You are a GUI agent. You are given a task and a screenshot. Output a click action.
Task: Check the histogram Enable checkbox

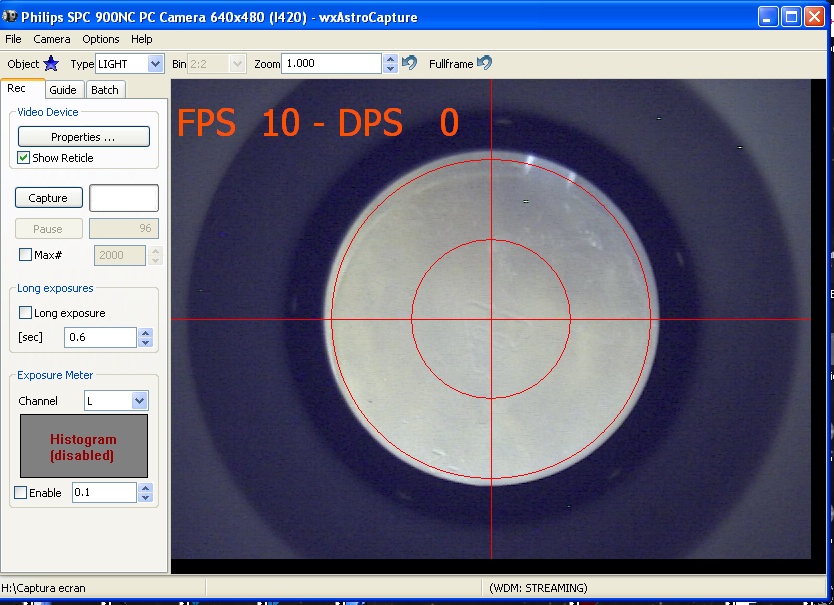20,492
